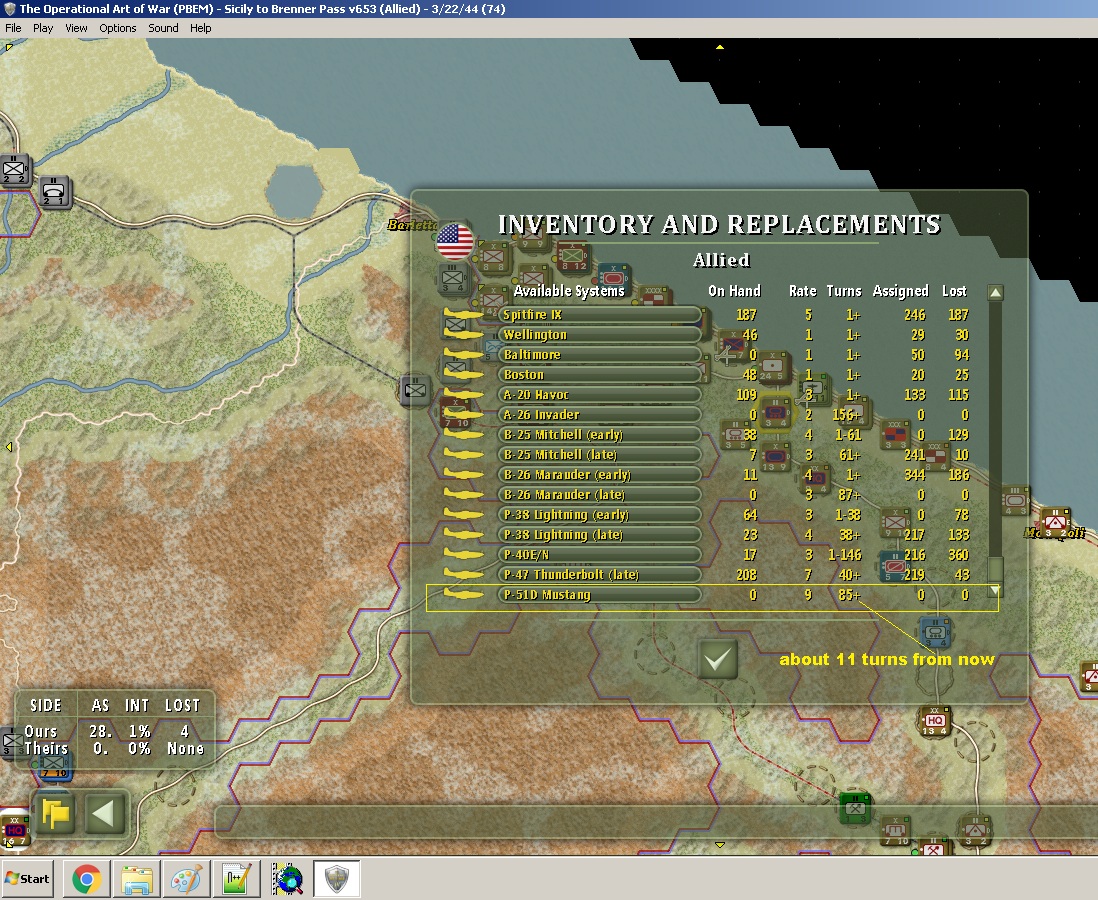Select the infantry unit counter labeled 2 2

[14, 171]
